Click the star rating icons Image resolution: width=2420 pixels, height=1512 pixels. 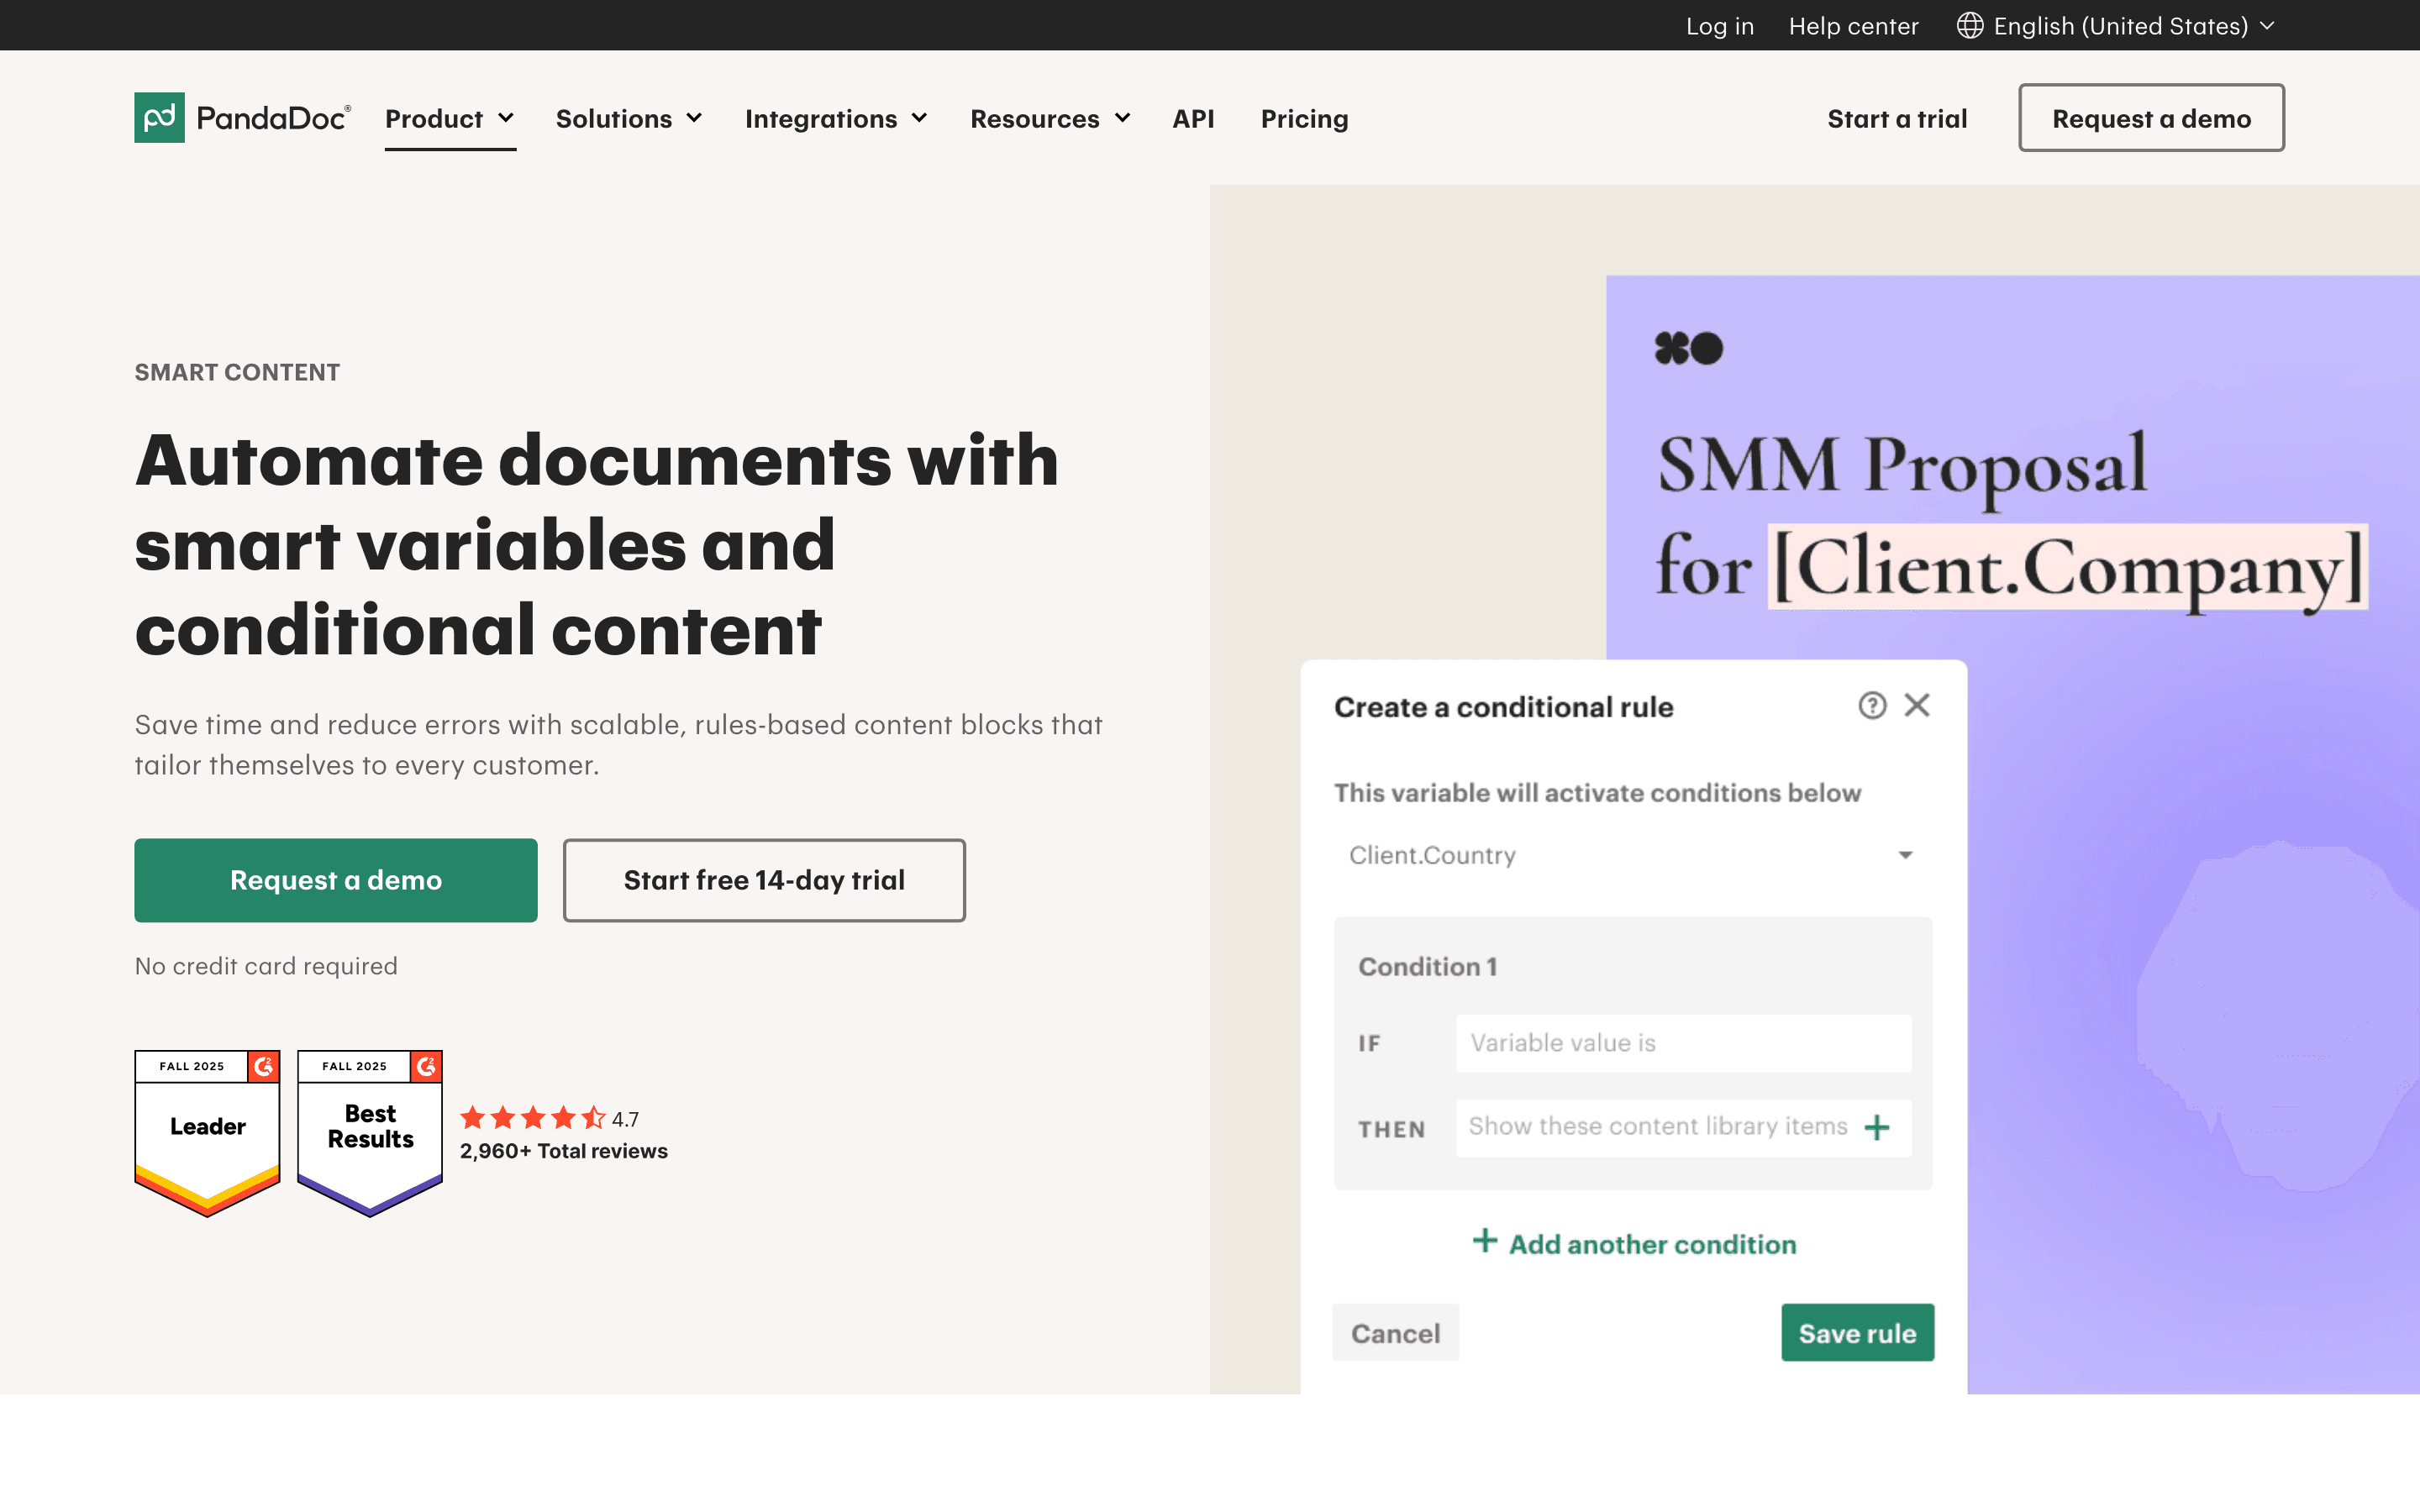coord(533,1118)
